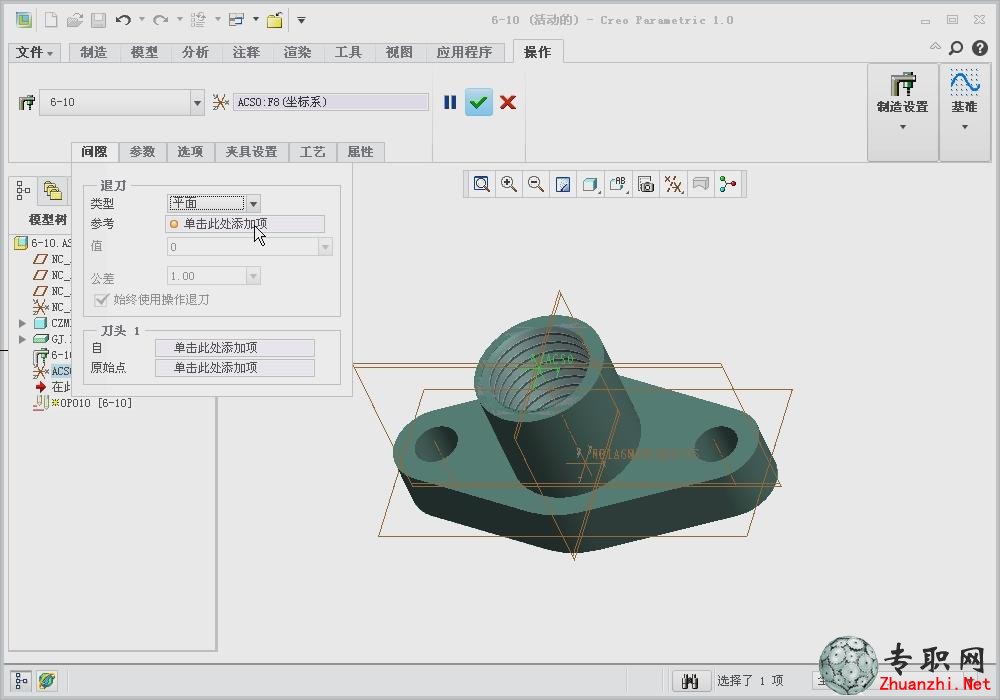The width and height of the screenshot is (1000, 700).
Task: Open quick access toolbar customize arrow
Action: [x=301, y=20]
